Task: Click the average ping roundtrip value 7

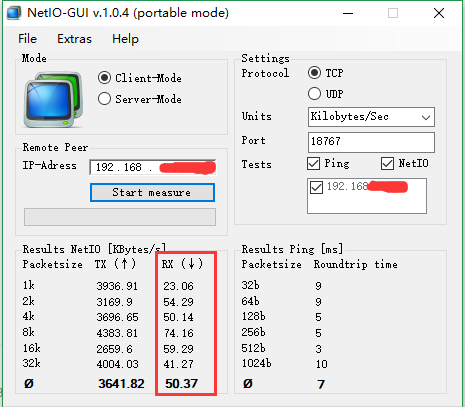Action: 321,384
